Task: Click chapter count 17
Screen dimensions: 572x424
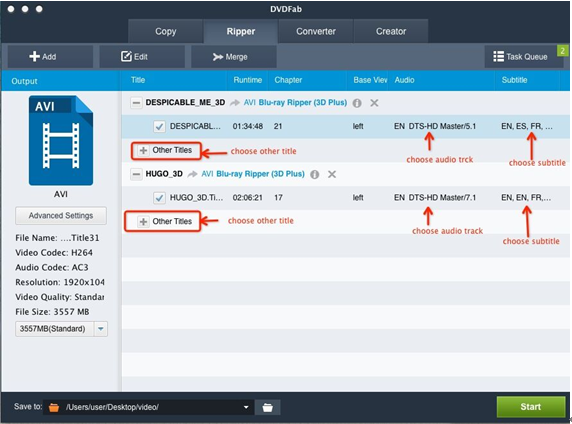Action: pyautogui.click(x=278, y=197)
